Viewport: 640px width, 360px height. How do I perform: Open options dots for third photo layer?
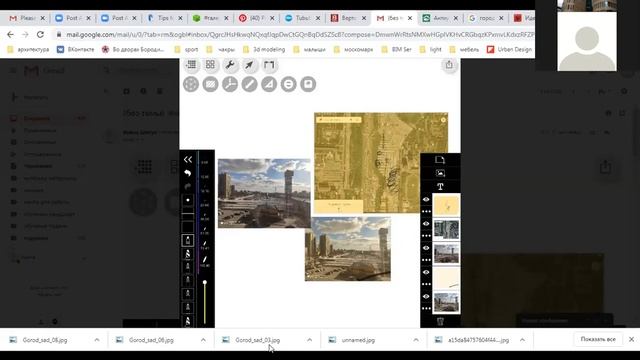[x=426, y=260]
